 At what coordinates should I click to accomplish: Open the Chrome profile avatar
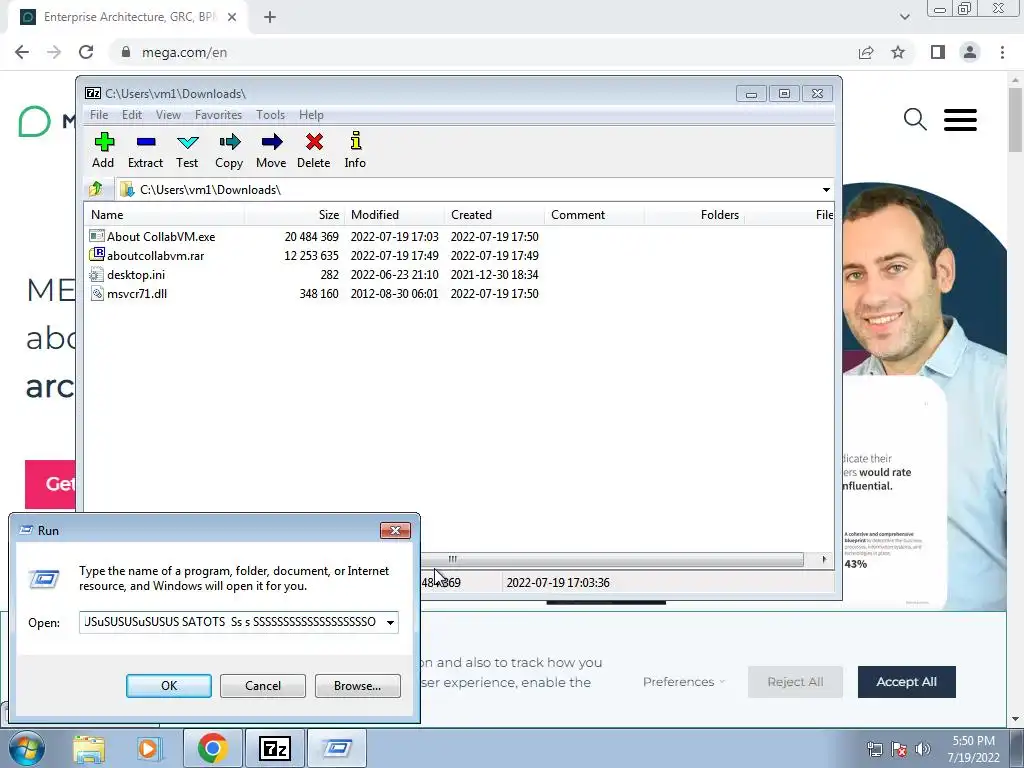pos(970,52)
